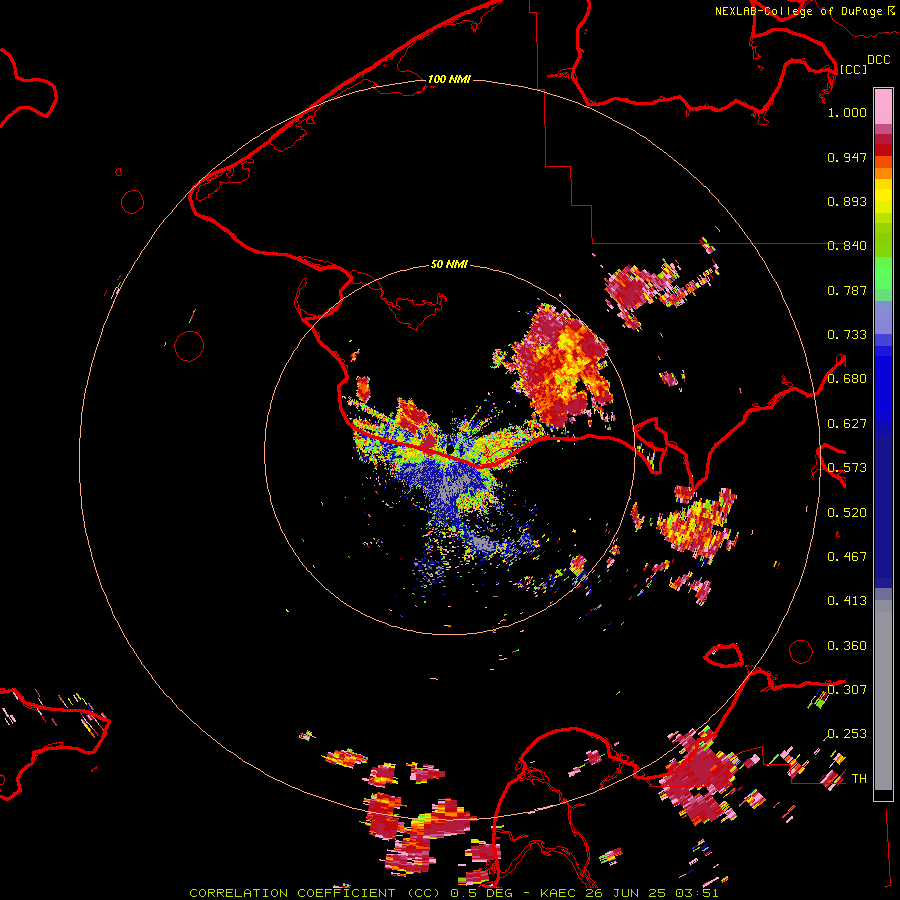The width and height of the screenshot is (900, 900).
Task: Click the 0.520 legend value
Action: [847, 513]
